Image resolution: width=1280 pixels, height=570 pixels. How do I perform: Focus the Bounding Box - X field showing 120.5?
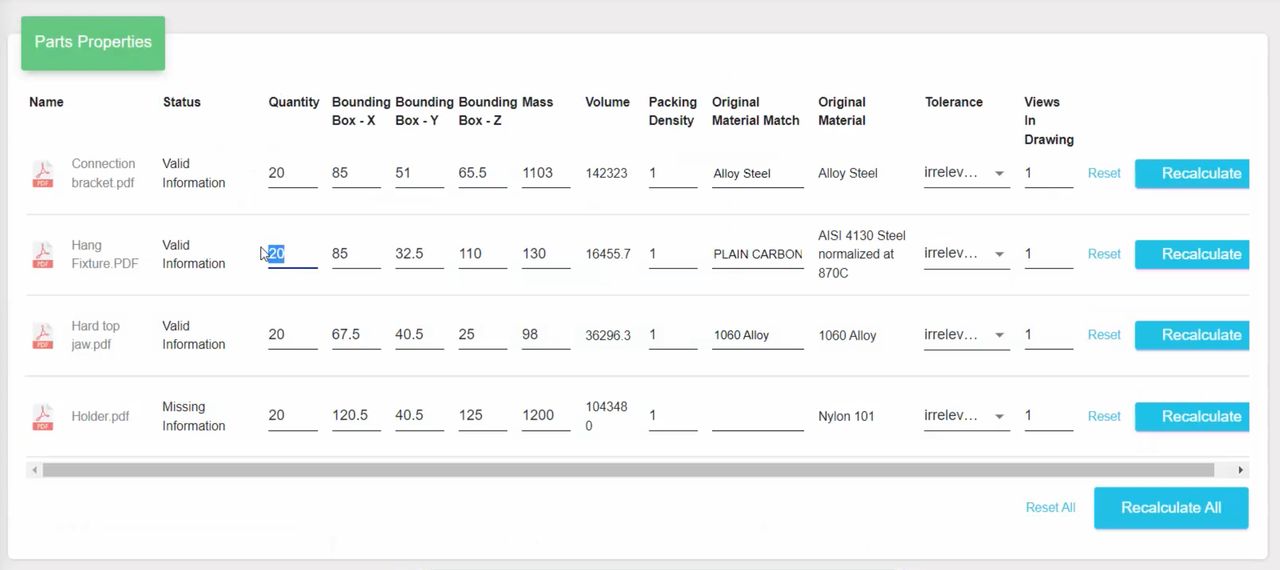(355, 415)
